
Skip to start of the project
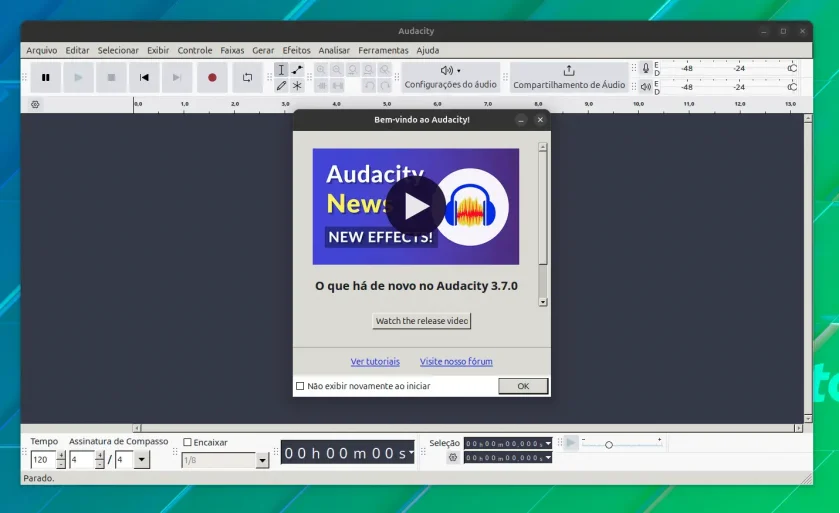(x=144, y=78)
